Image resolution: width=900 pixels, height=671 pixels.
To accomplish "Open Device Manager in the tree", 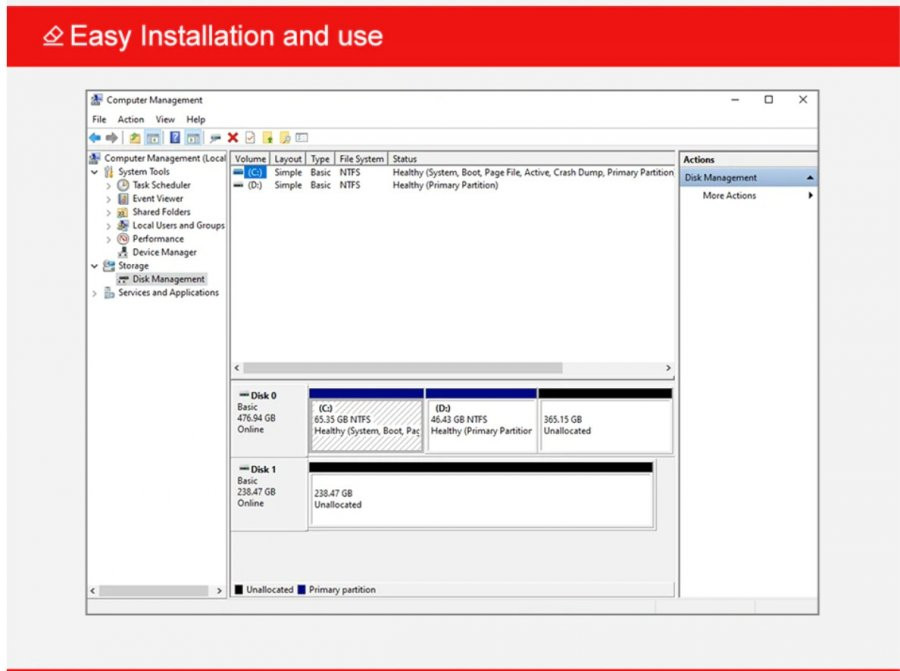I will click(164, 252).
